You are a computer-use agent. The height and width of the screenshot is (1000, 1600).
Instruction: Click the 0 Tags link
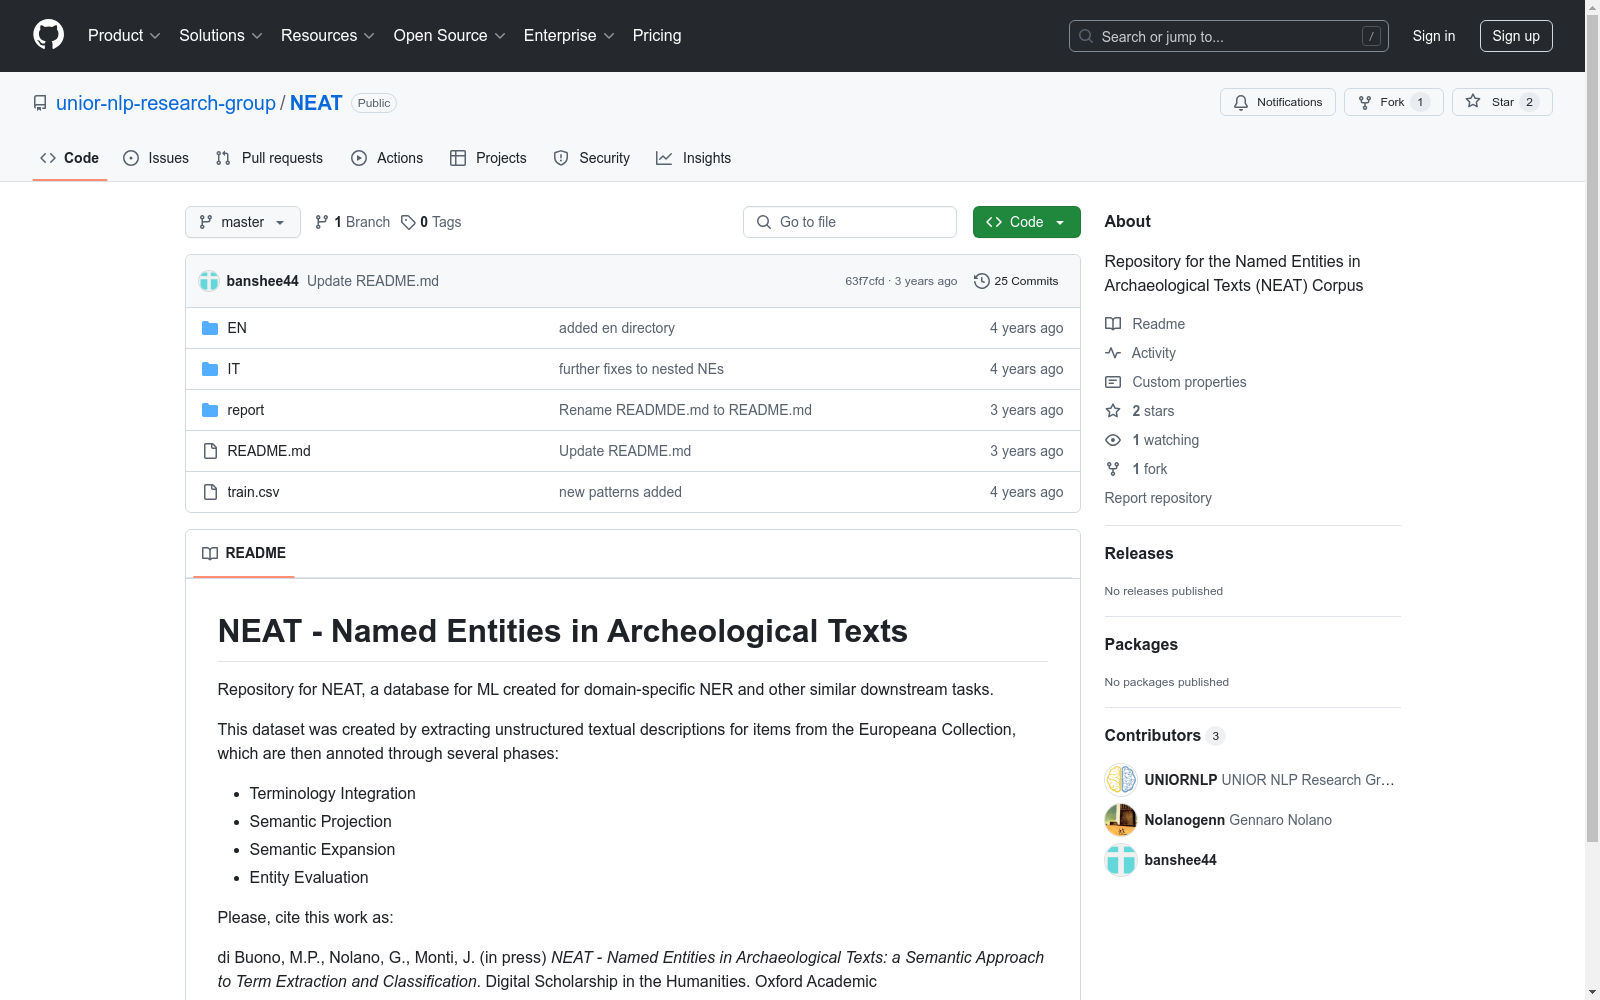click(x=431, y=222)
